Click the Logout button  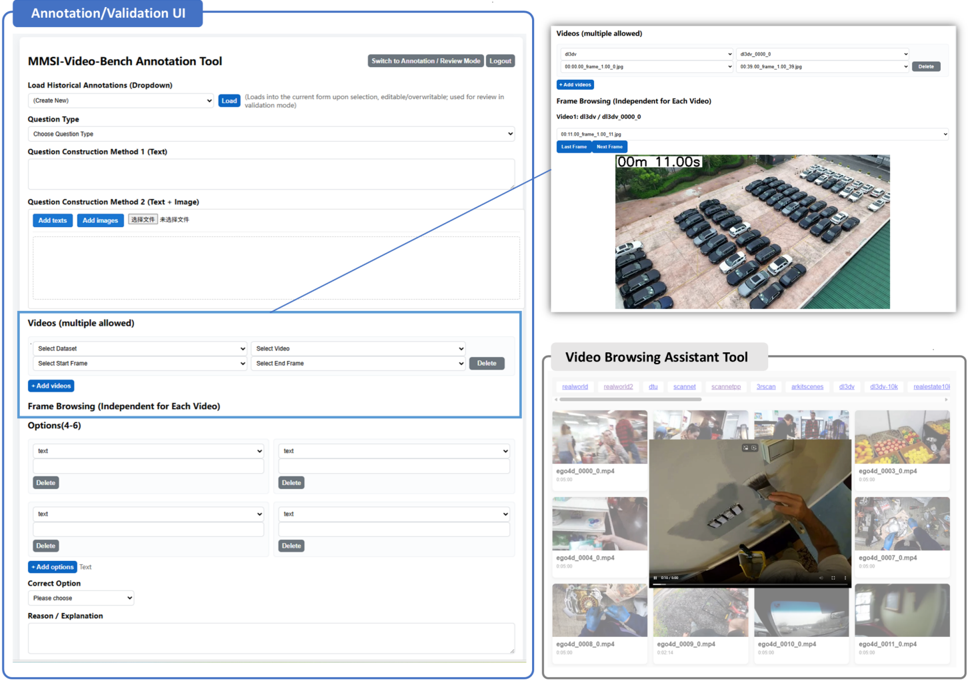tap(500, 61)
